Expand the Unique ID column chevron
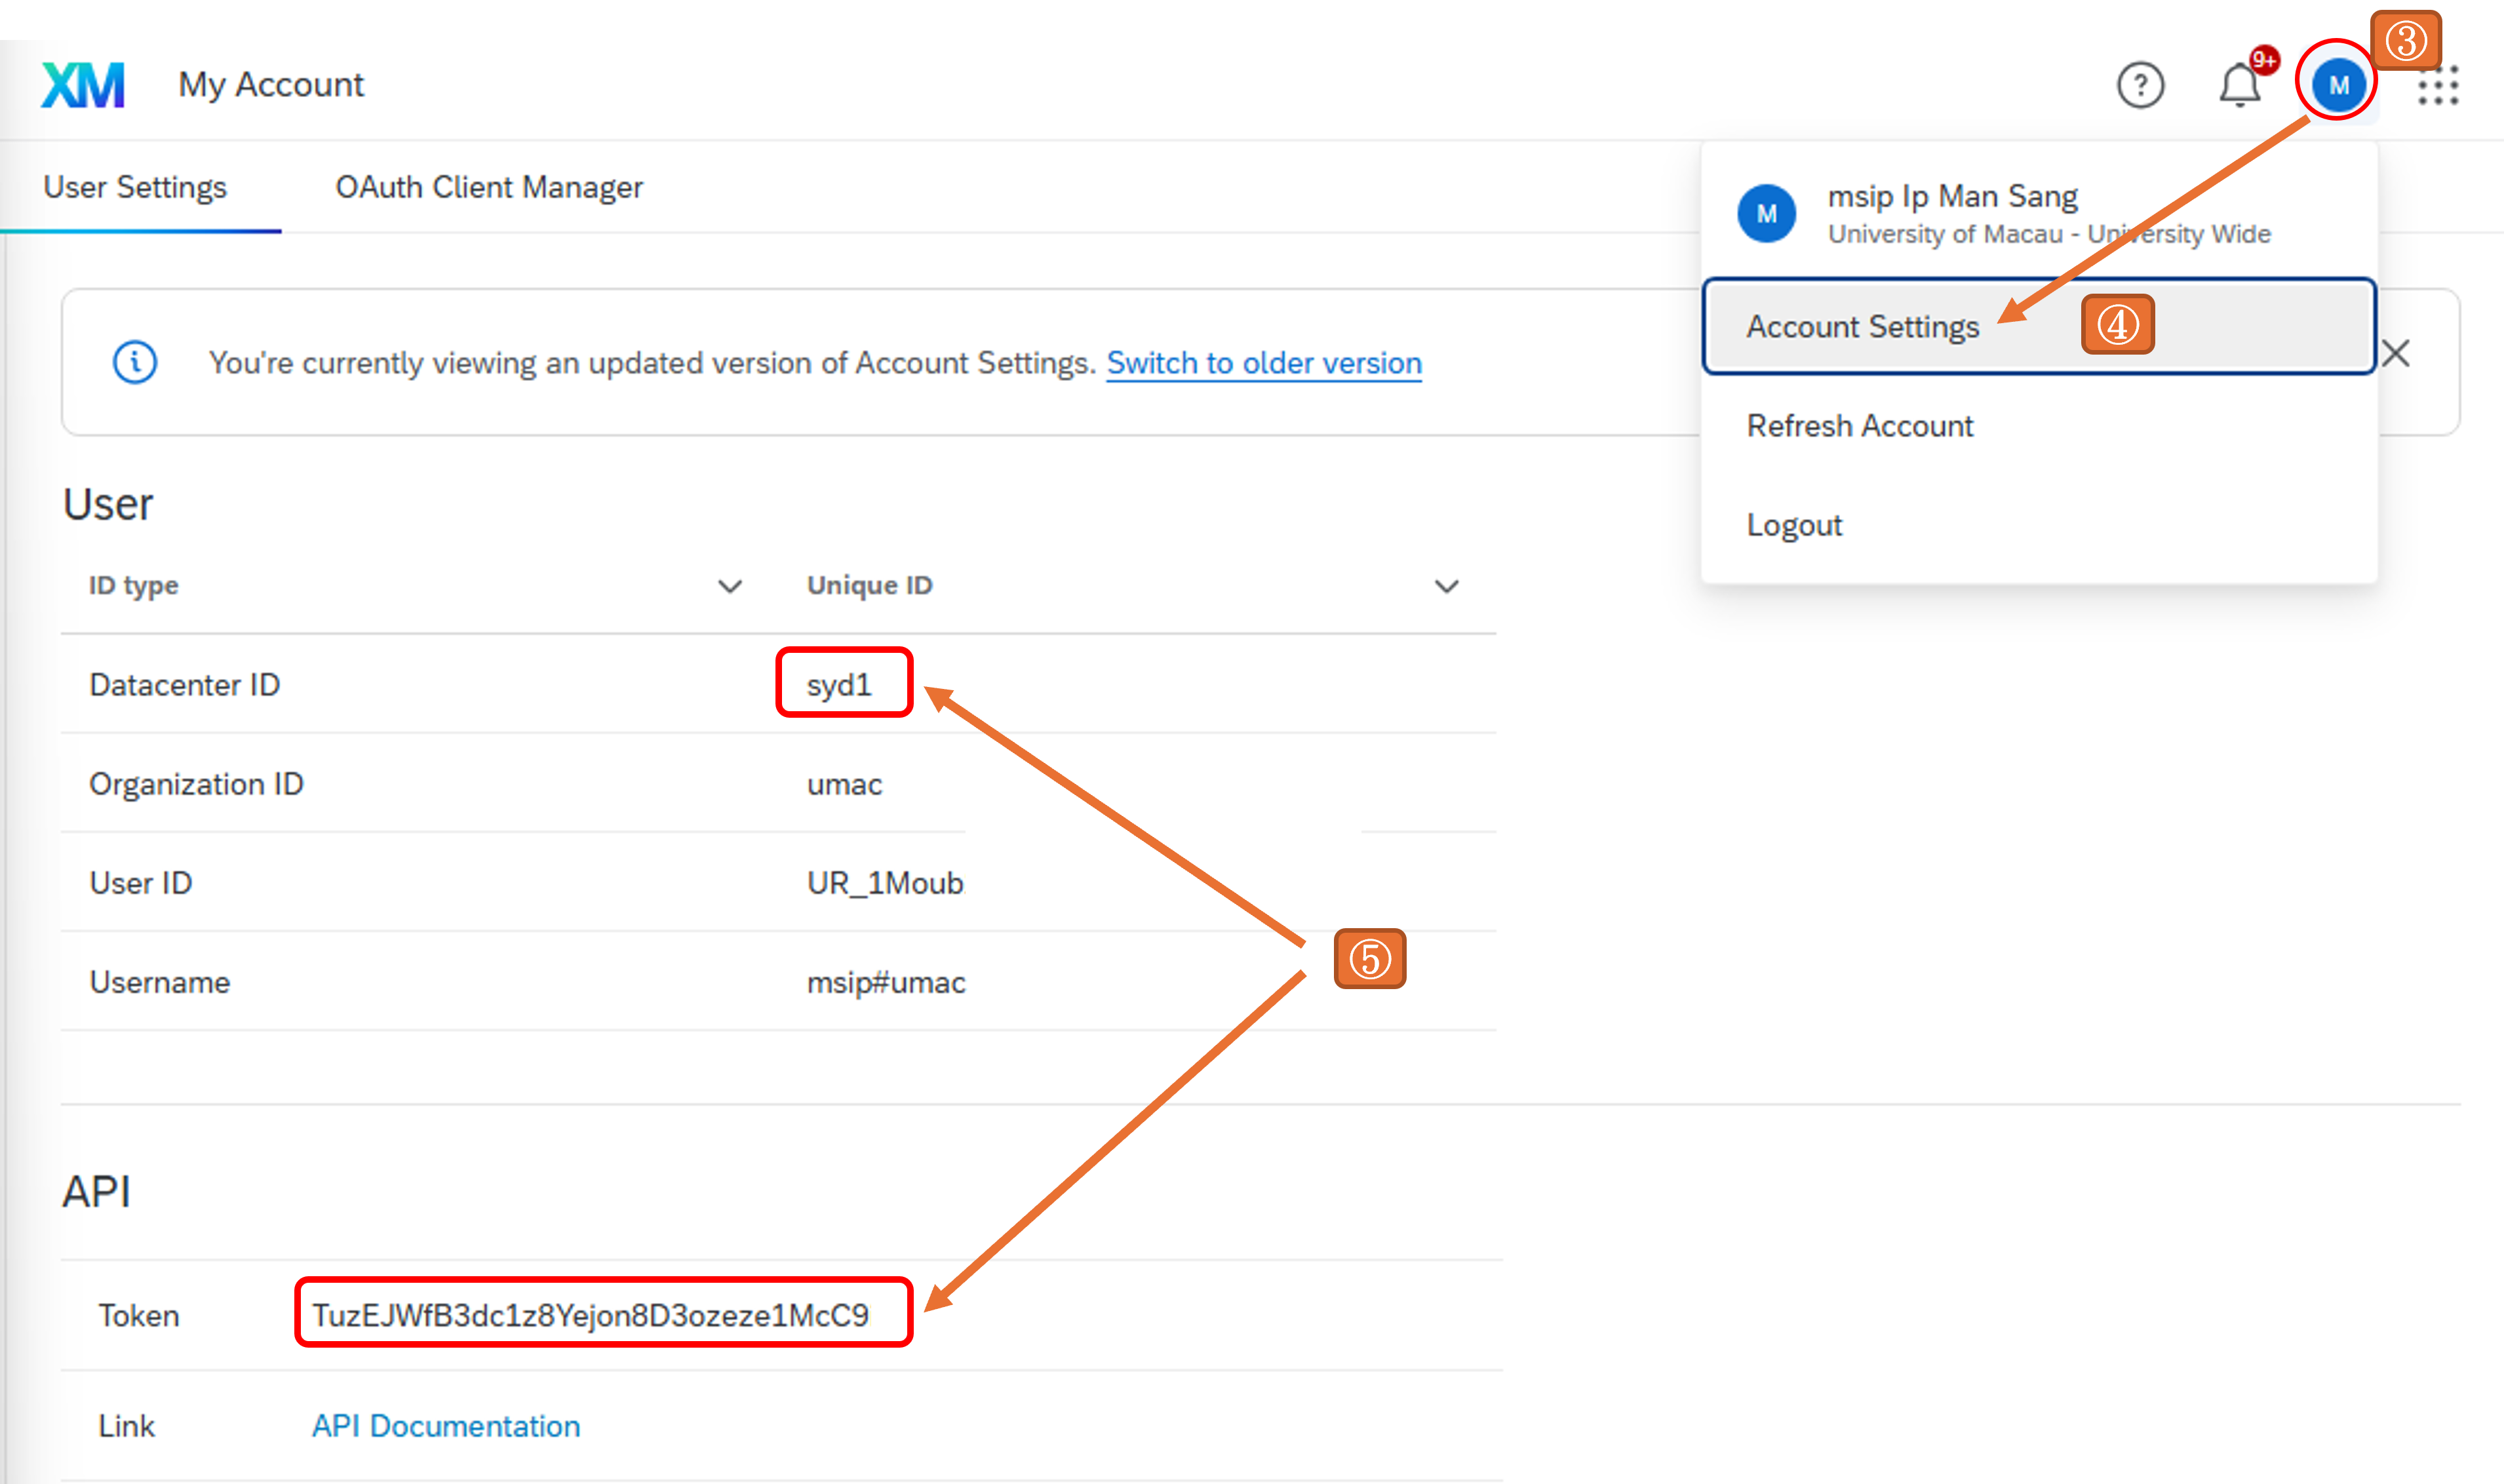 1446,586
